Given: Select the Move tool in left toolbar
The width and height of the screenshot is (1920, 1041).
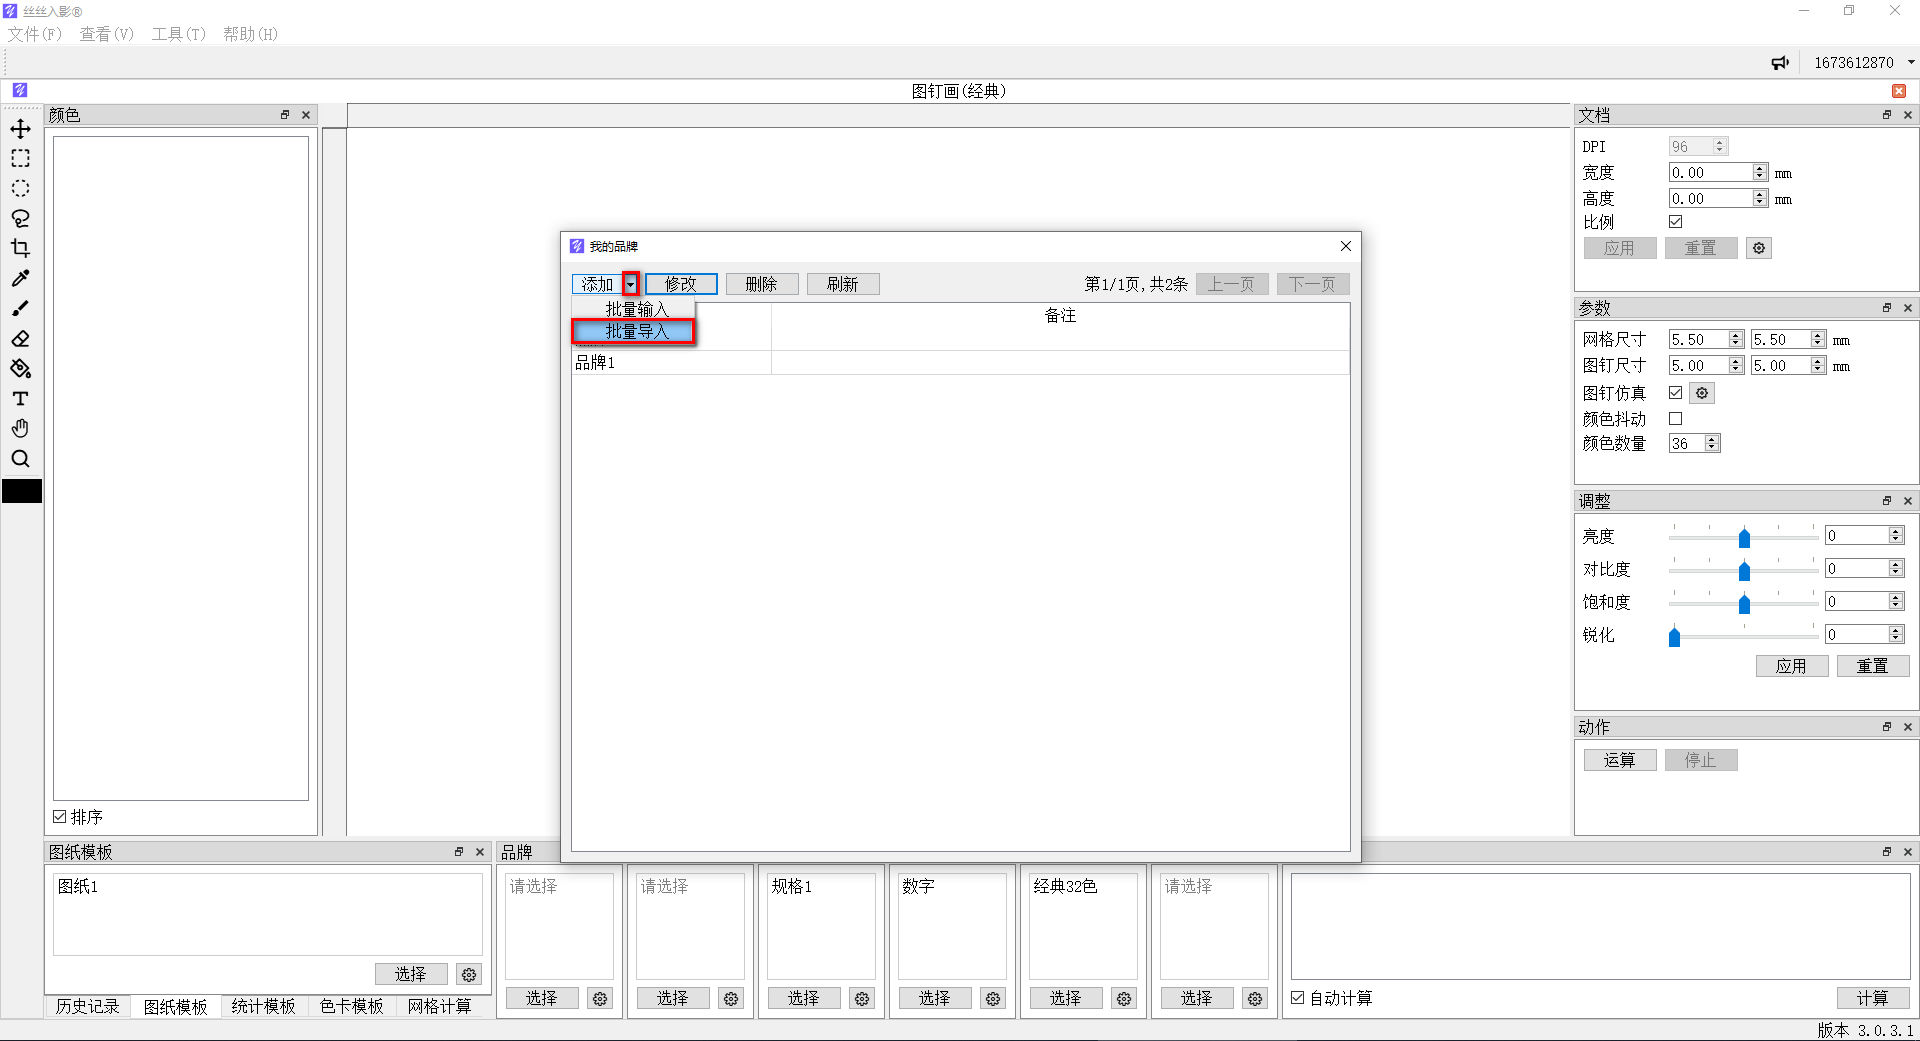Looking at the screenshot, I should point(20,129).
